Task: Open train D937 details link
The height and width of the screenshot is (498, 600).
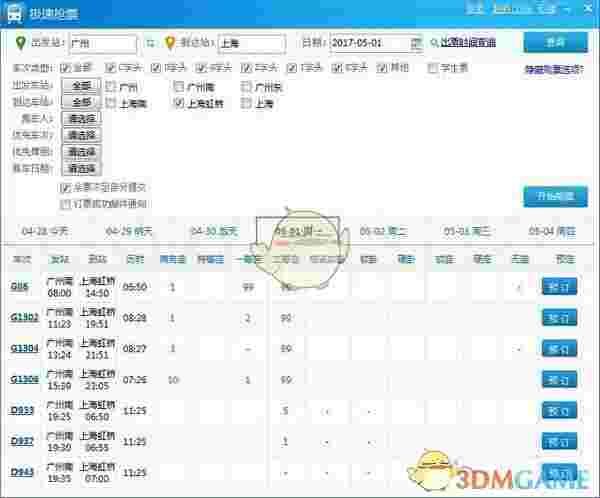Action: click(22, 441)
